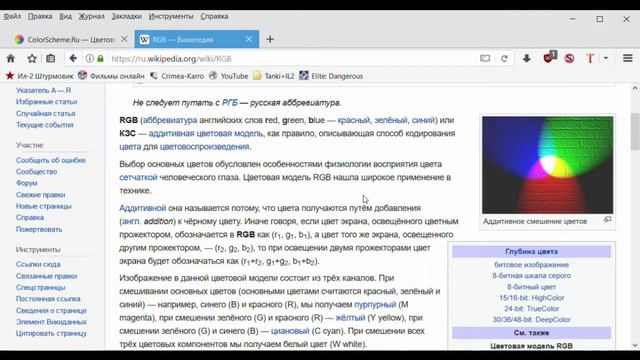This screenshot has height=360, width=640.
Task: Open Ил-2 Штурмовик bookmark
Action: click(x=40, y=76)
